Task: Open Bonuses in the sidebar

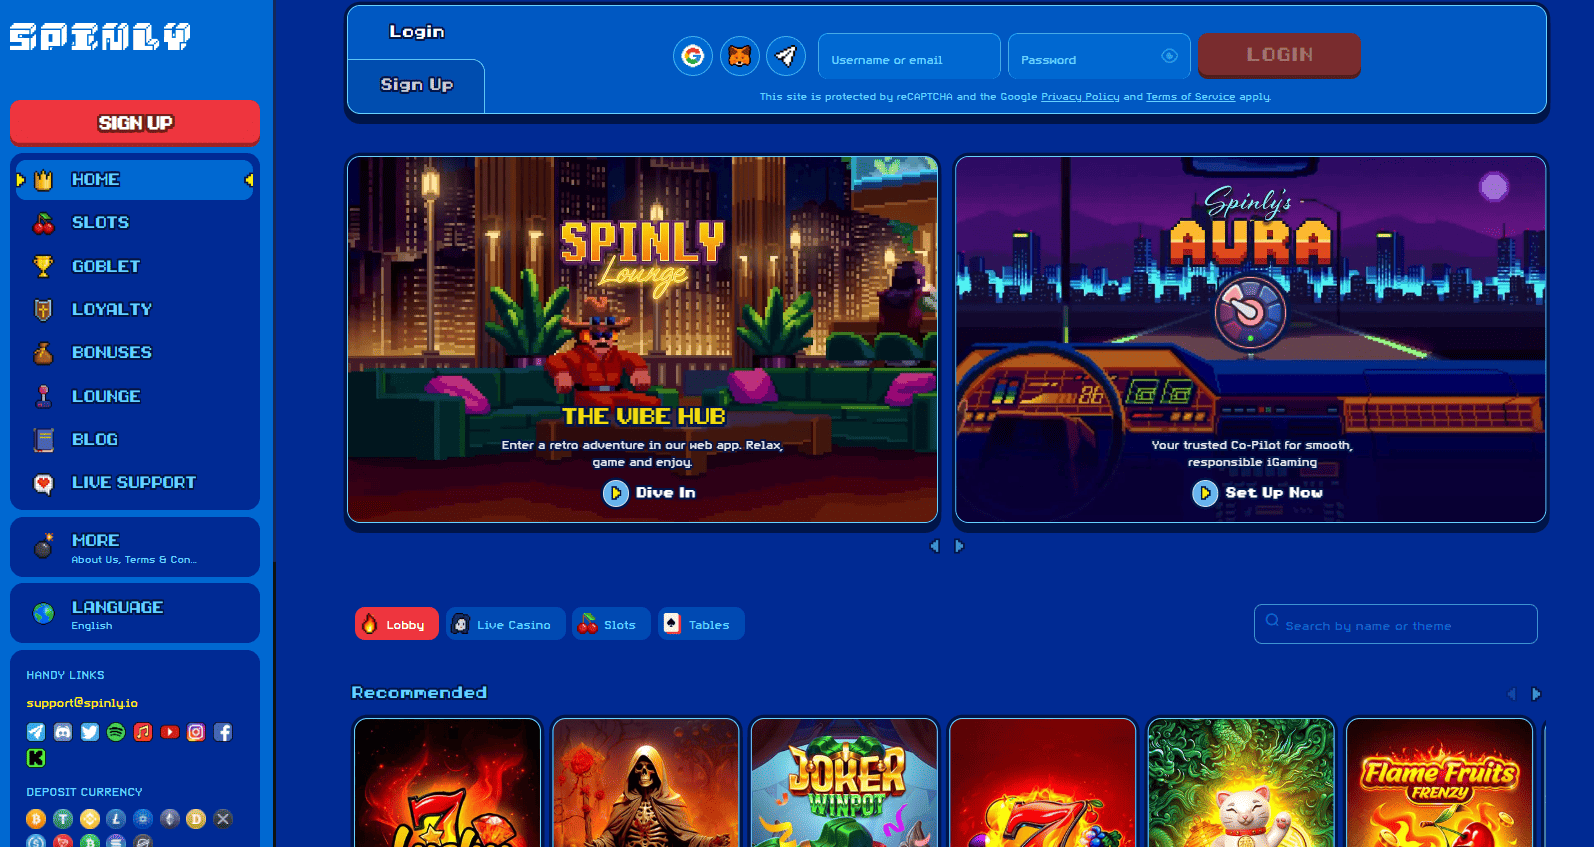Action: 135,353
